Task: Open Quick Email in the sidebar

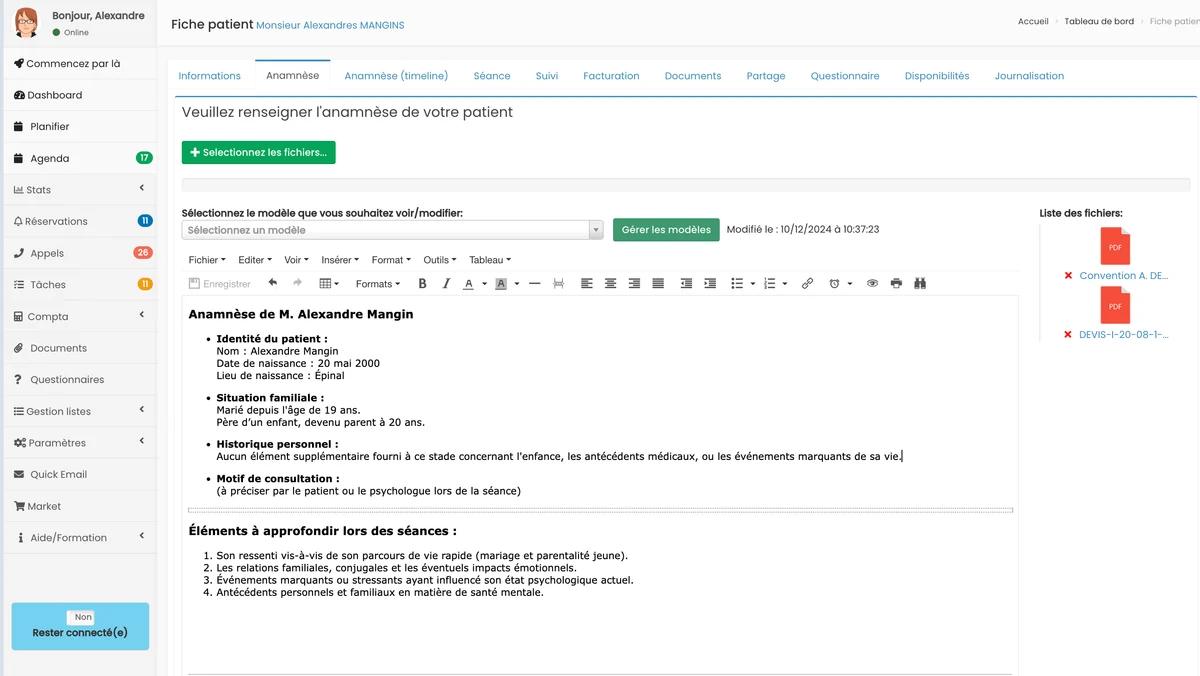Action: (78, 474)
